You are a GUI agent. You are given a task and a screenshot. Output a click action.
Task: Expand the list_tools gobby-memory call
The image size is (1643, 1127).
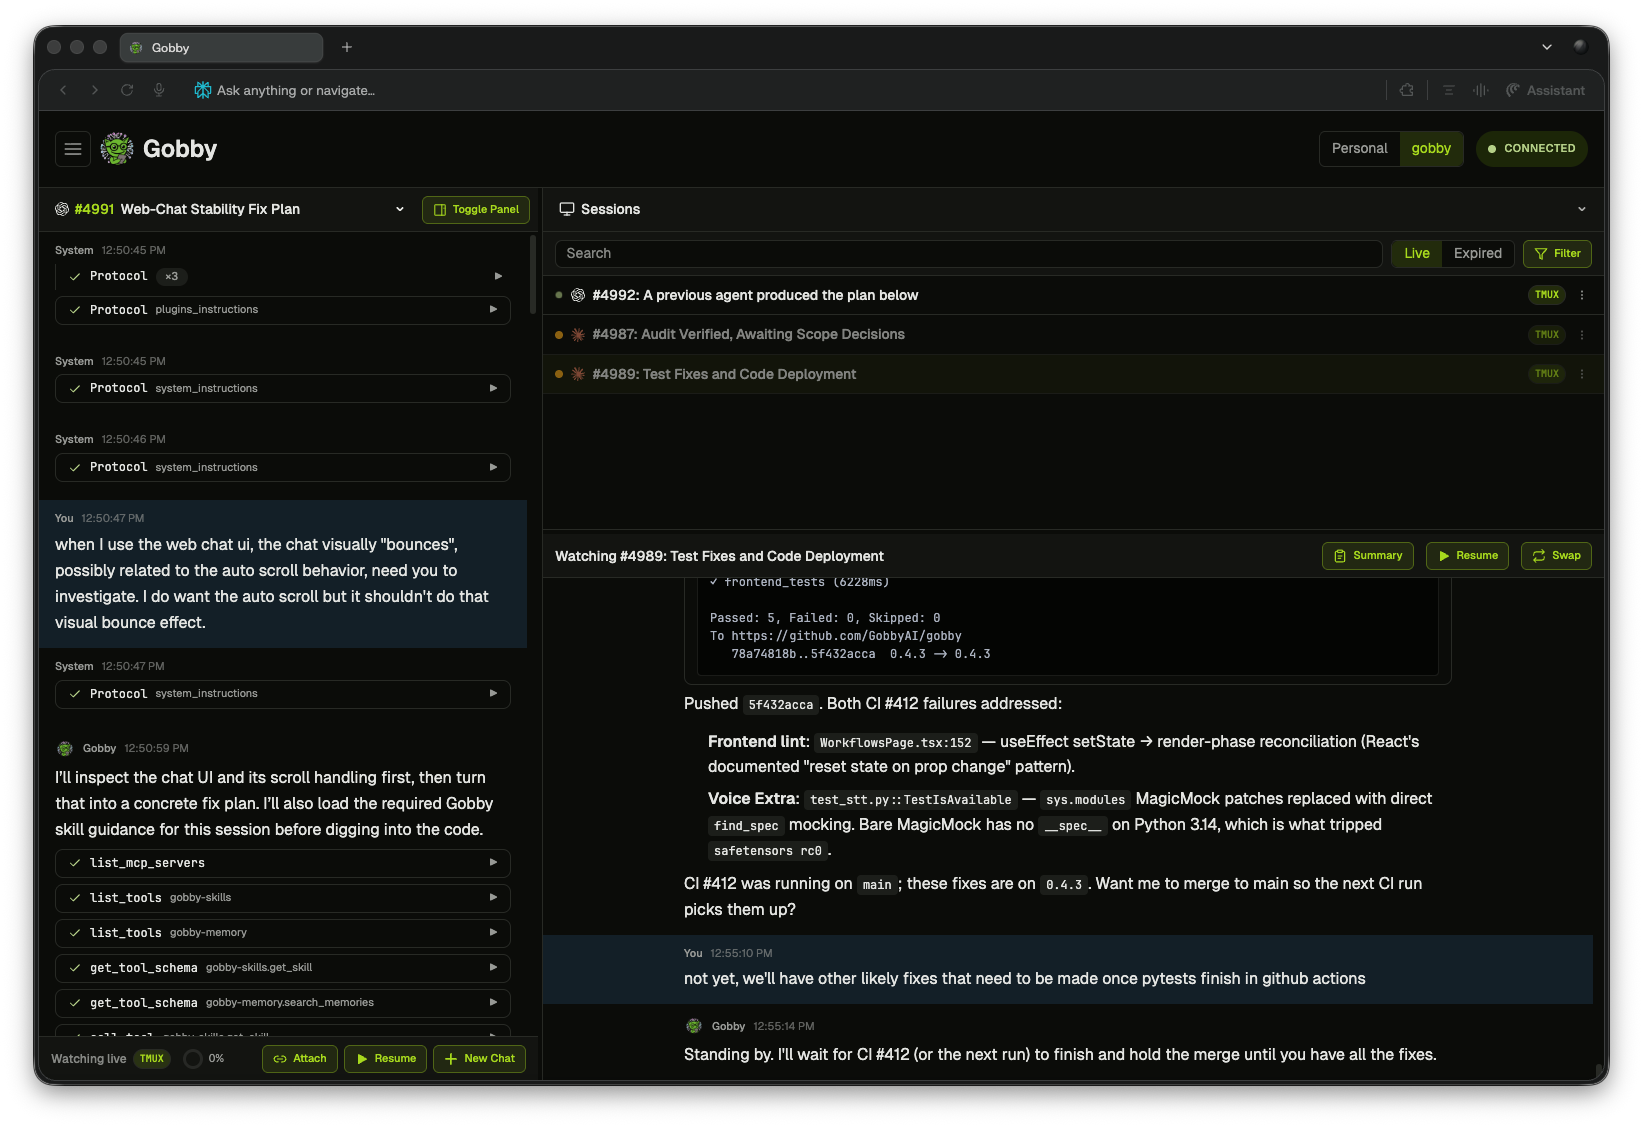[x=283, y=933]
